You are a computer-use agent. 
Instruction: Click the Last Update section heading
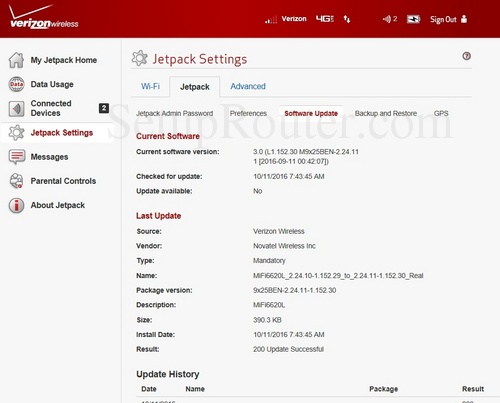click(x=158, y=216)
